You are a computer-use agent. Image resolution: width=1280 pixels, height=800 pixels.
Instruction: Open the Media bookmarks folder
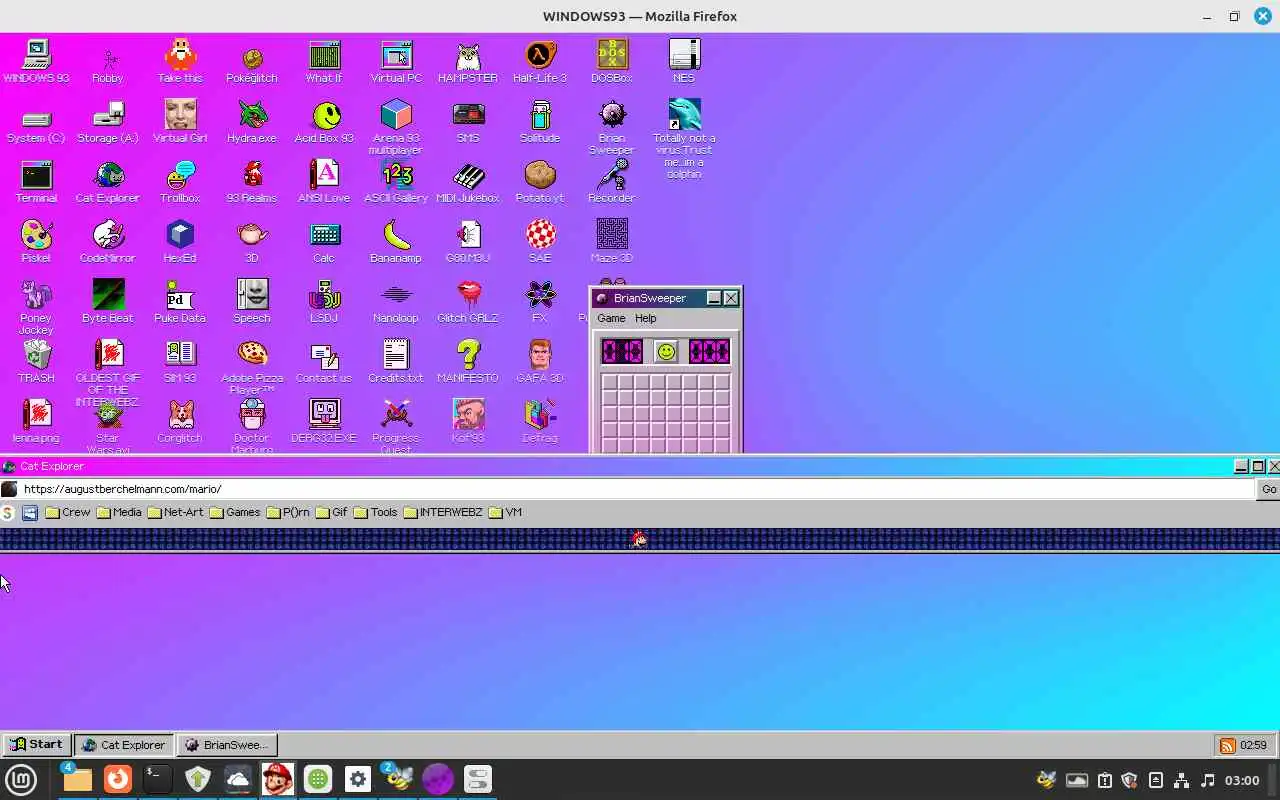(x=118, y=512)
